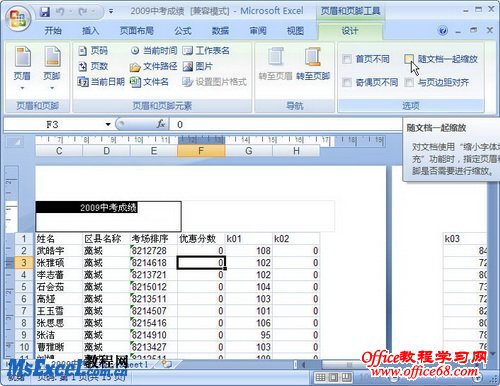This screenshot has width=500, height=386.
Task: Click Format Picture (设置图片格式) icon
Action: coord(215,82)
